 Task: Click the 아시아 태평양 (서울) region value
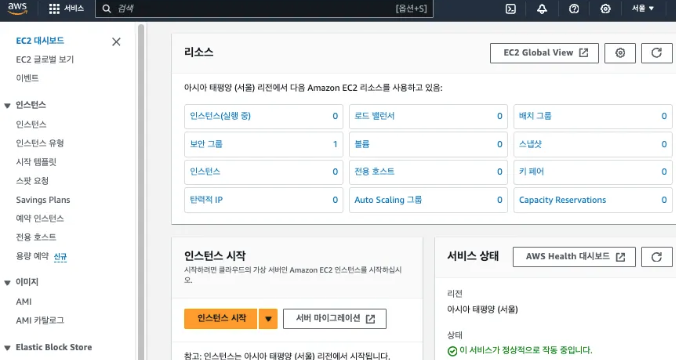pyautogui.click(x=482, y=310)
